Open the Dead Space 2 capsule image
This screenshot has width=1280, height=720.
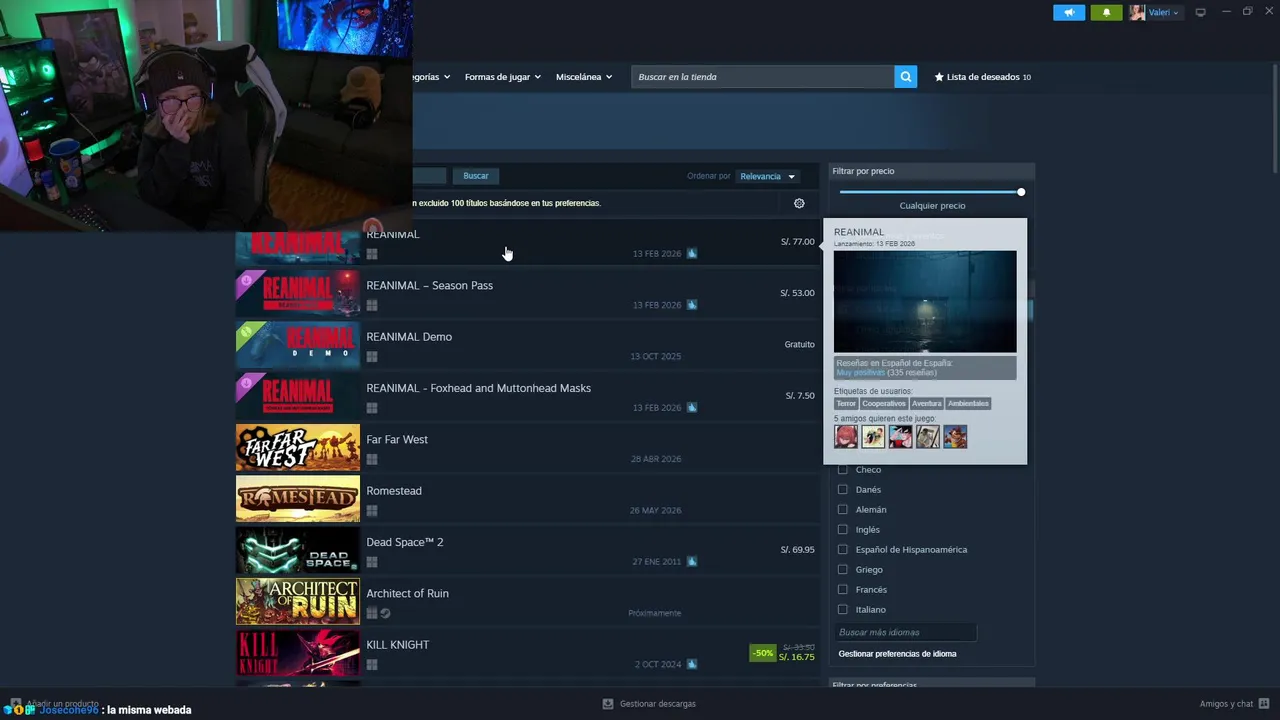(x=298, y=550)
